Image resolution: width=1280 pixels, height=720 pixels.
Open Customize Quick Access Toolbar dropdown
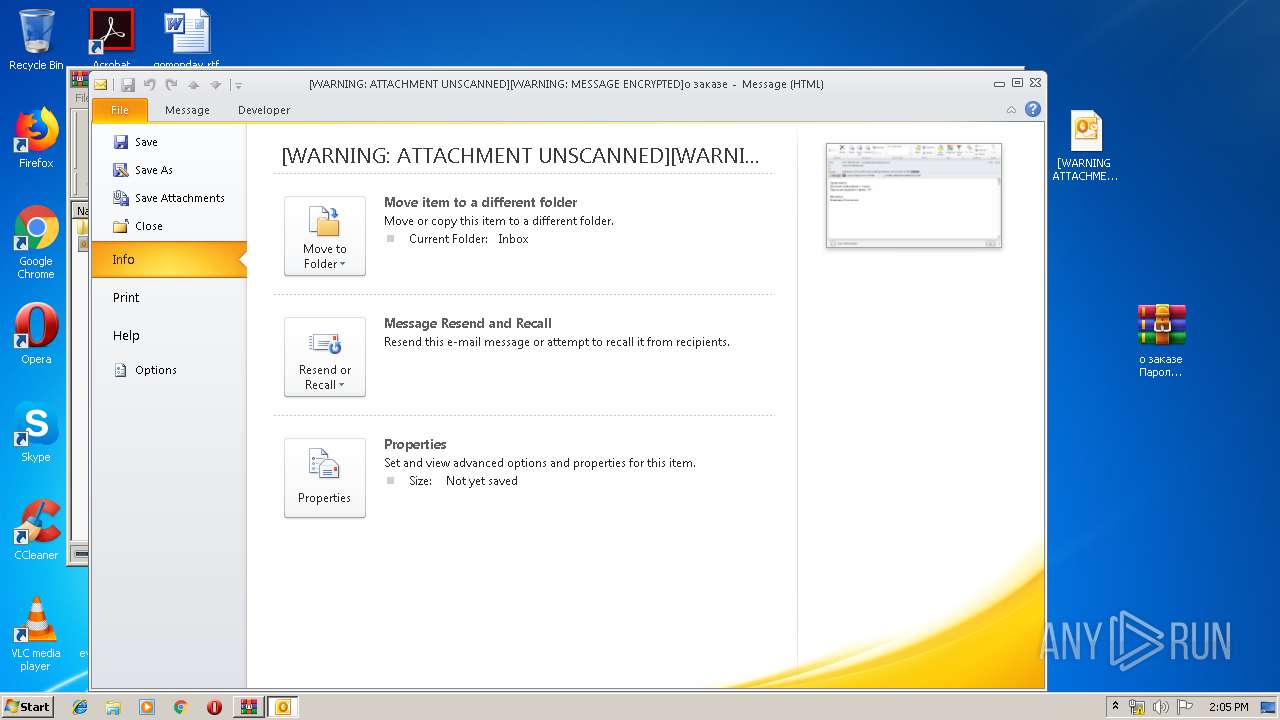point(238,85)
